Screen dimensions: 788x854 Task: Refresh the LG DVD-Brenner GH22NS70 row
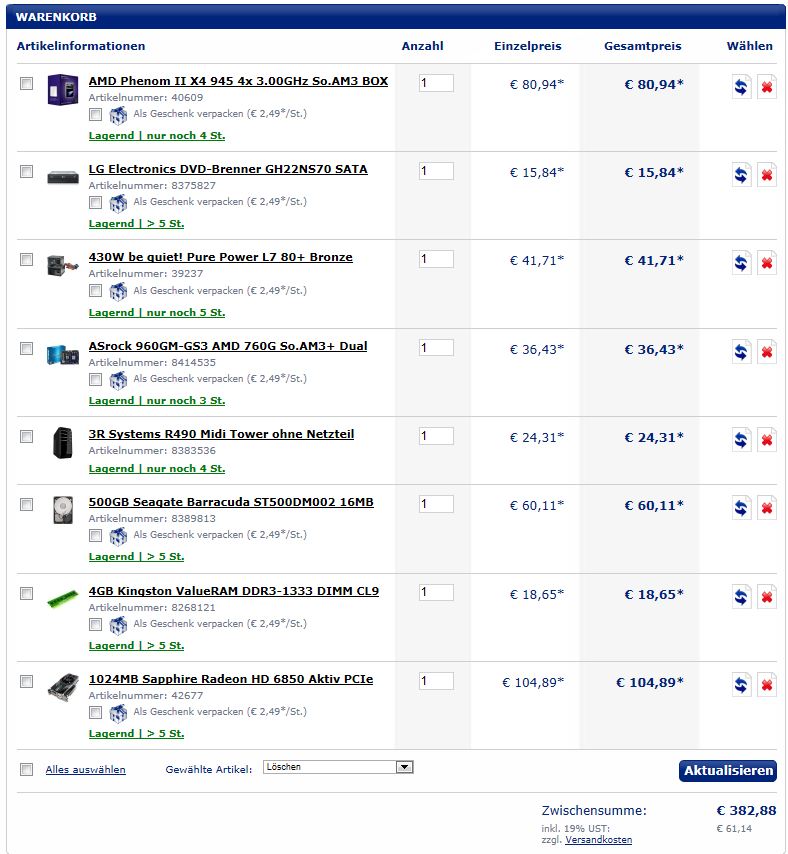pyautogui.click(x=741, y=175)
